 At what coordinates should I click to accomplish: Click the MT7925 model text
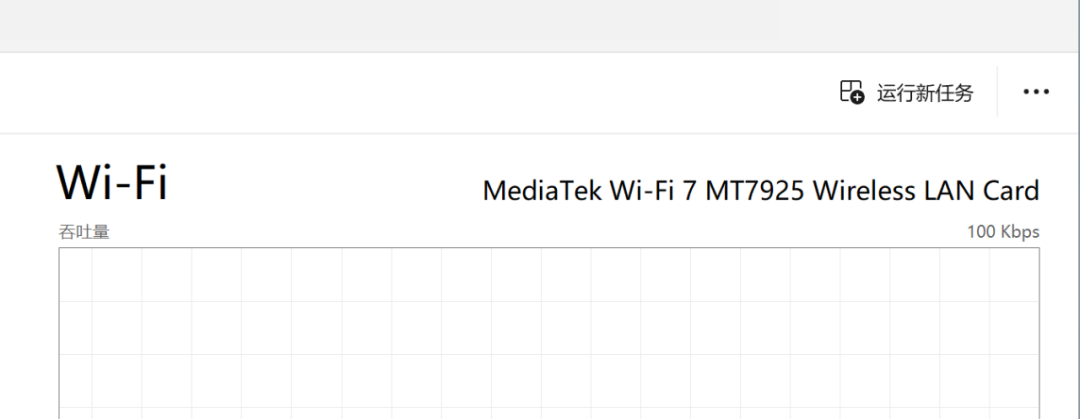coord(755,190)
